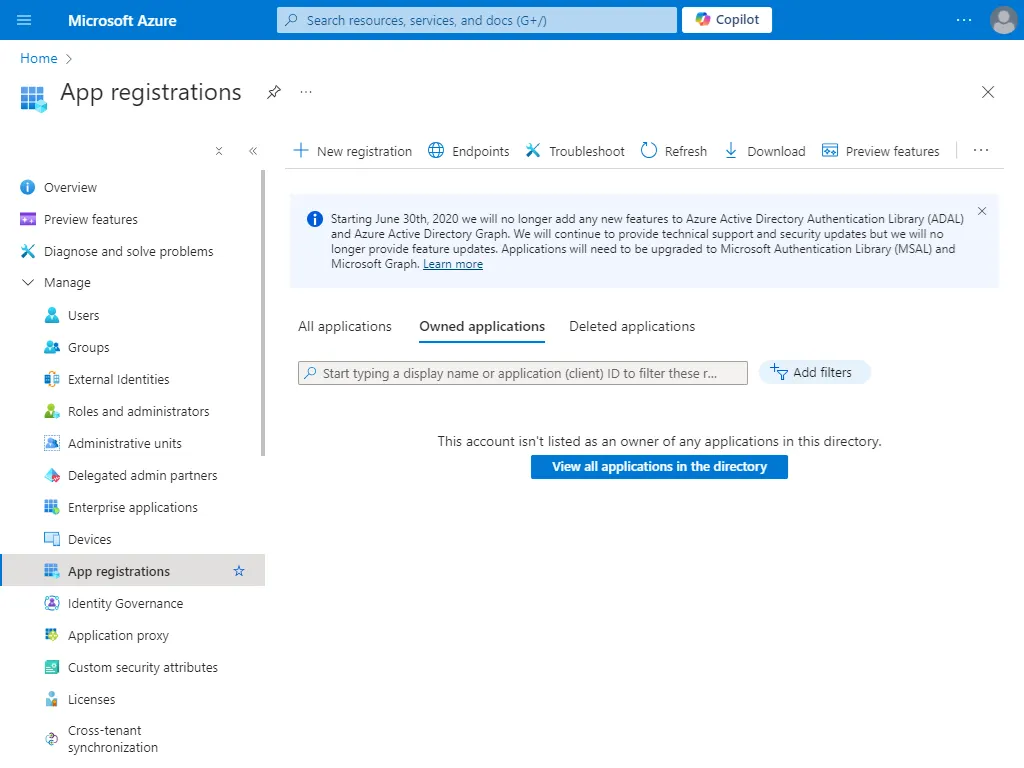Click the Application proxy icon
This screenshot has height=768, width=1024.
(52, 635)
